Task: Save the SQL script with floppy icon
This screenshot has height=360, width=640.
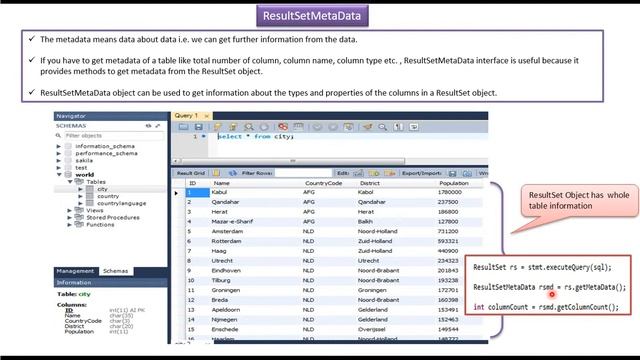Action: pos(198,127)
